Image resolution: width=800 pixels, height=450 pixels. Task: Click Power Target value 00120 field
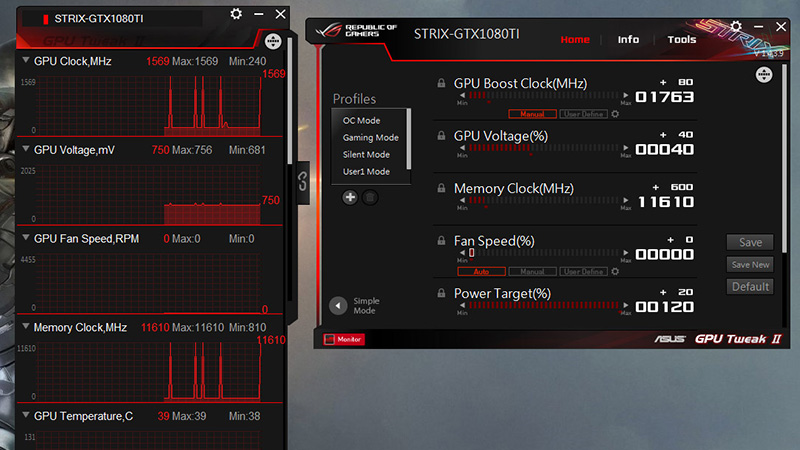point(664,307)
